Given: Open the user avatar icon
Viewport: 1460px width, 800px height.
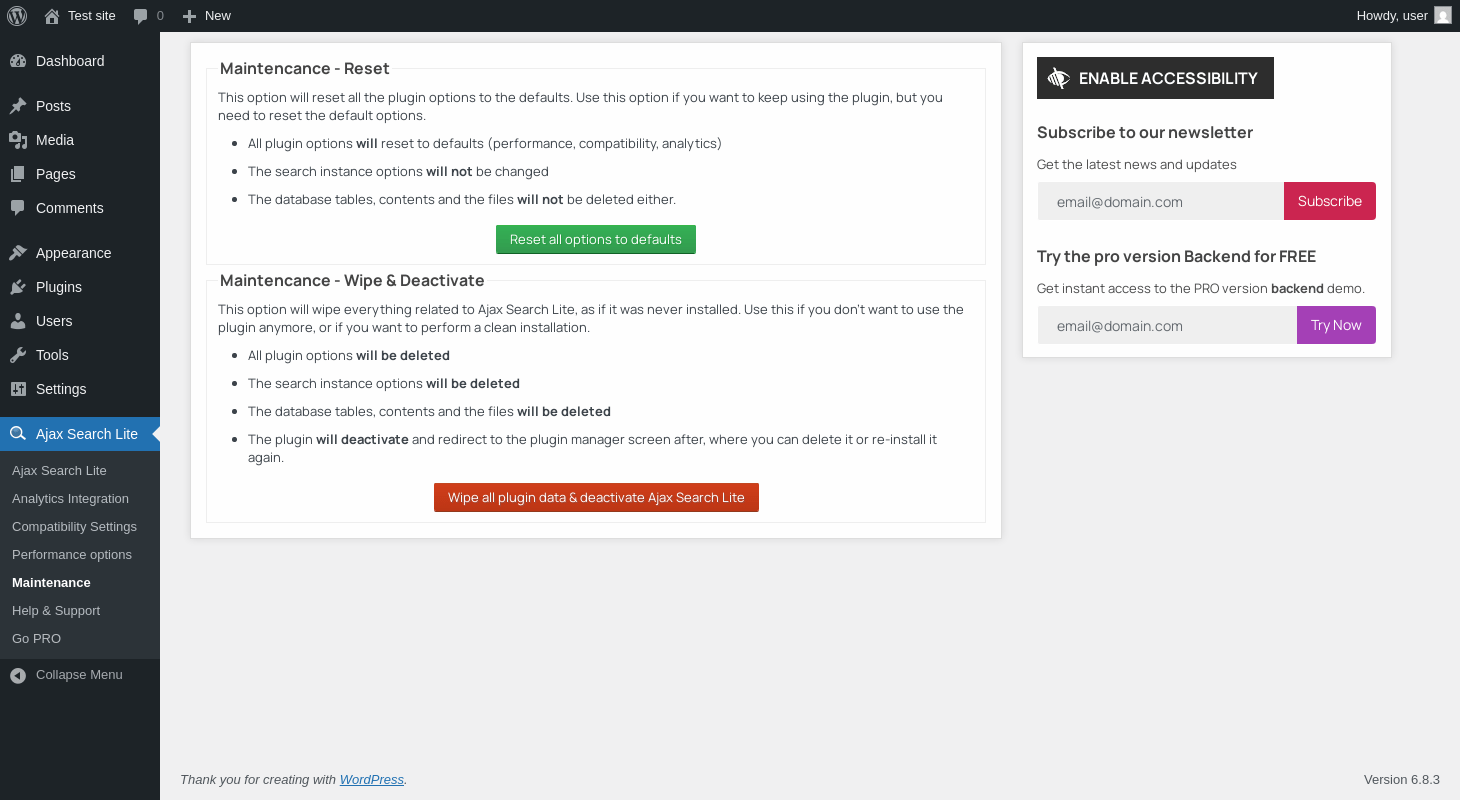Looking at the screenshot, I should [x=1442, y=15].
